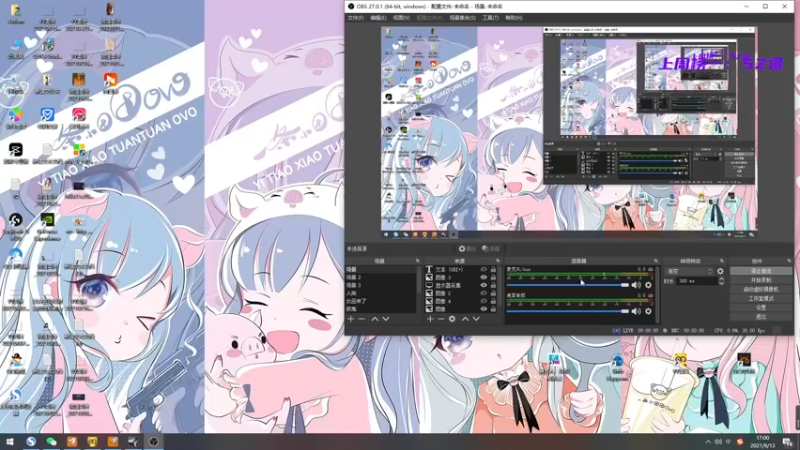Toggle visibility of the 文本 (GDI+) source
The width and height of the screenshot is (800, 450).
[483, 269]
